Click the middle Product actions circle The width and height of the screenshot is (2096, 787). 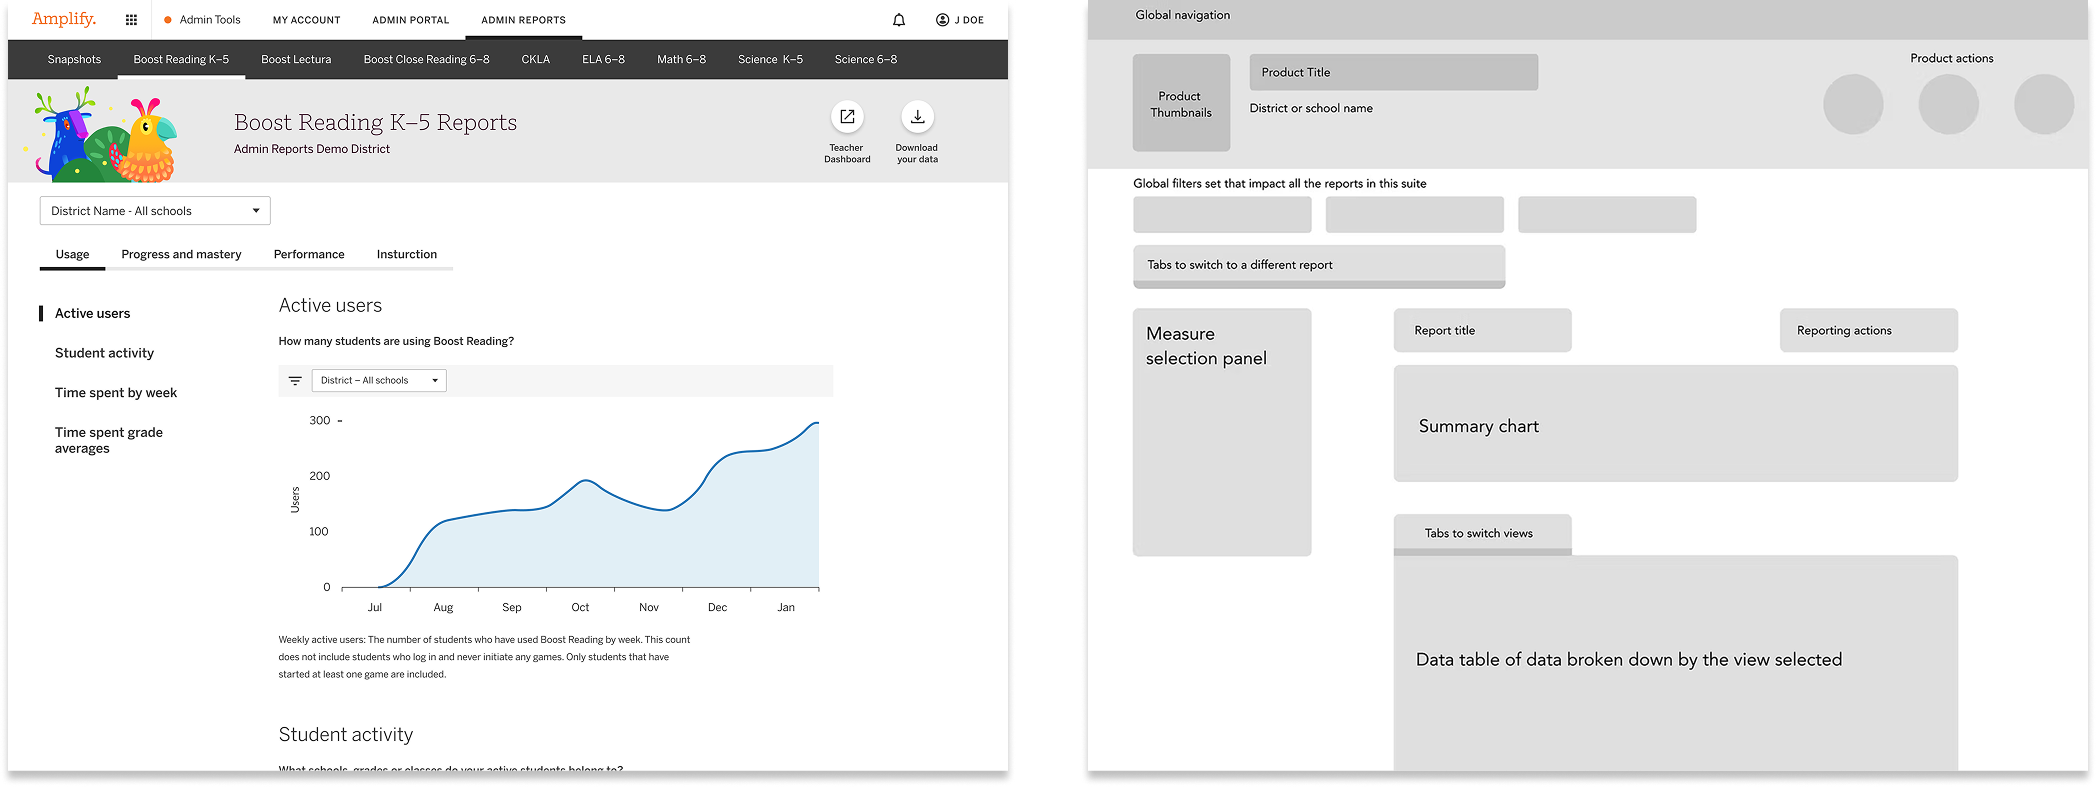click(1948, 104)
